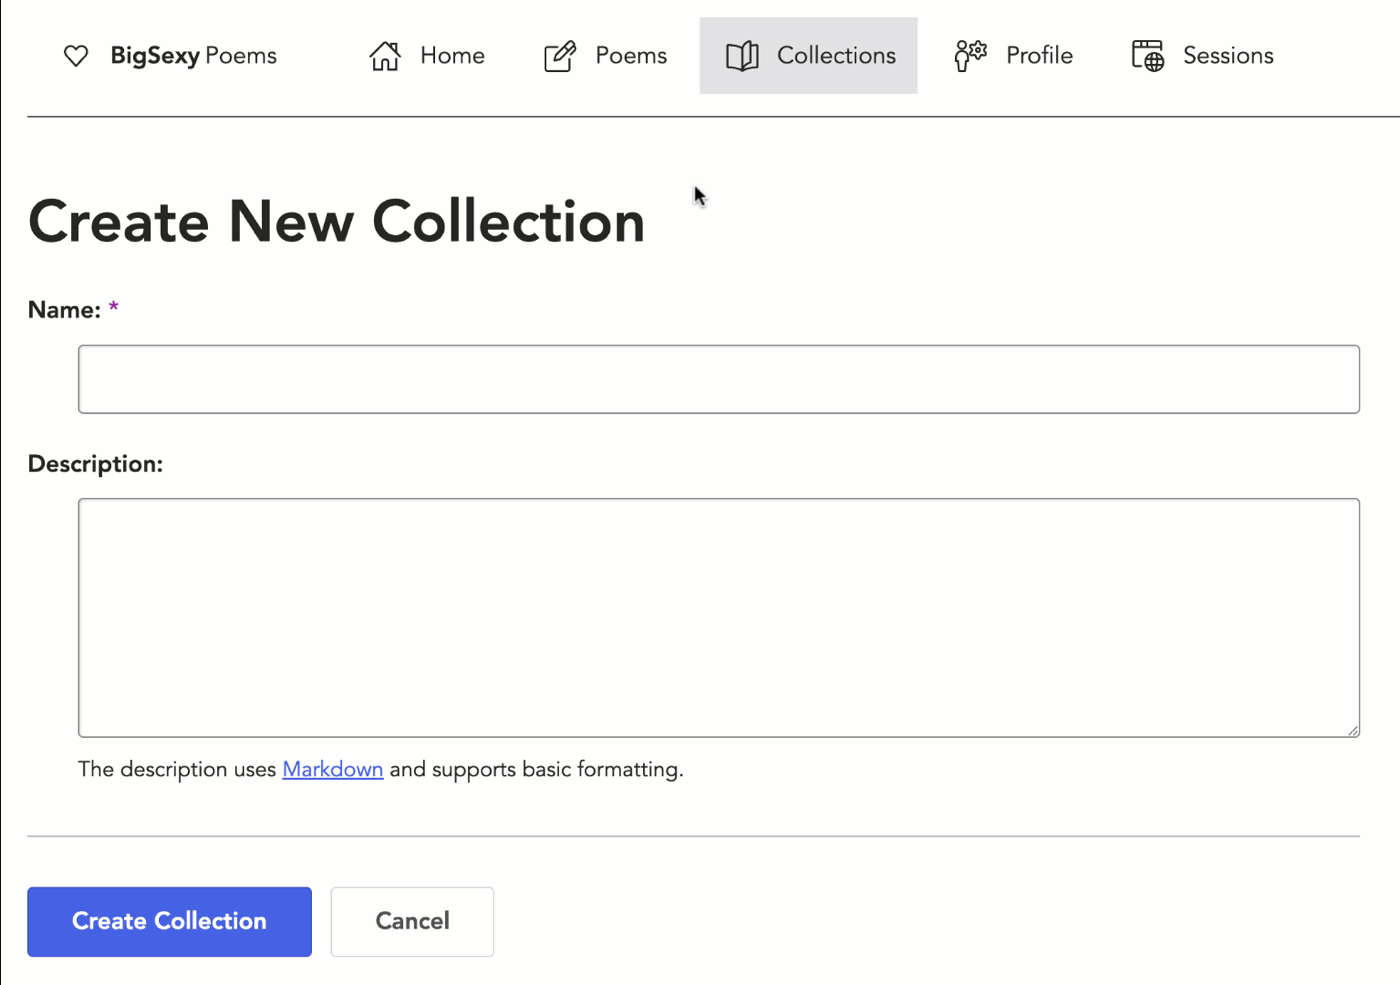Open the Markdown help link
Screen dimensions: 1400x985
click(x=332, y=769)
